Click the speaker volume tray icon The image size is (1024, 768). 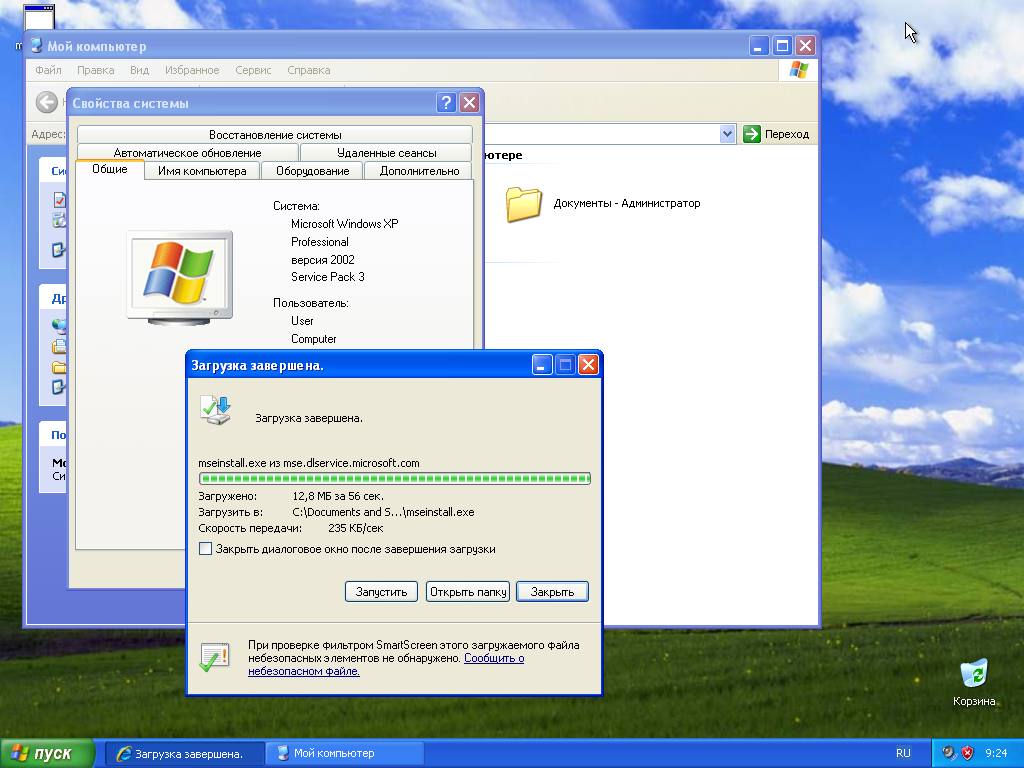tap(949, 753)
